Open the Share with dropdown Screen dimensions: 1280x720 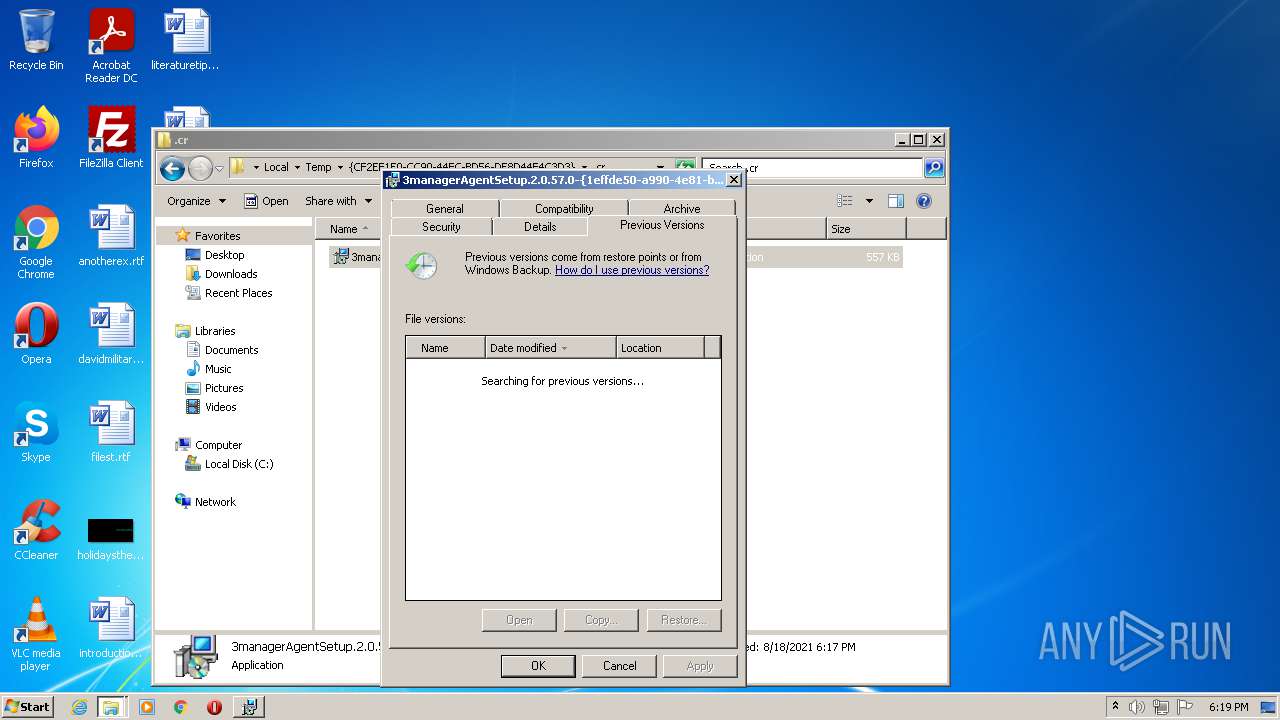coord(338,201)
